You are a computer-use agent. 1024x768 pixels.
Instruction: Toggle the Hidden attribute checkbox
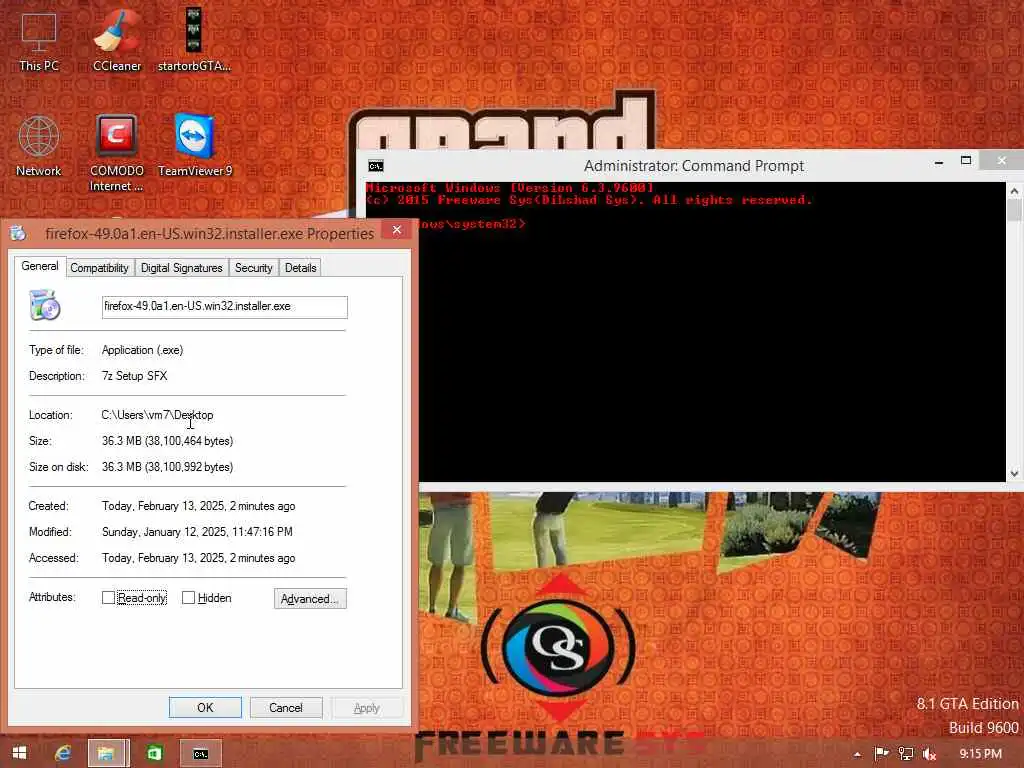(188, 598)
